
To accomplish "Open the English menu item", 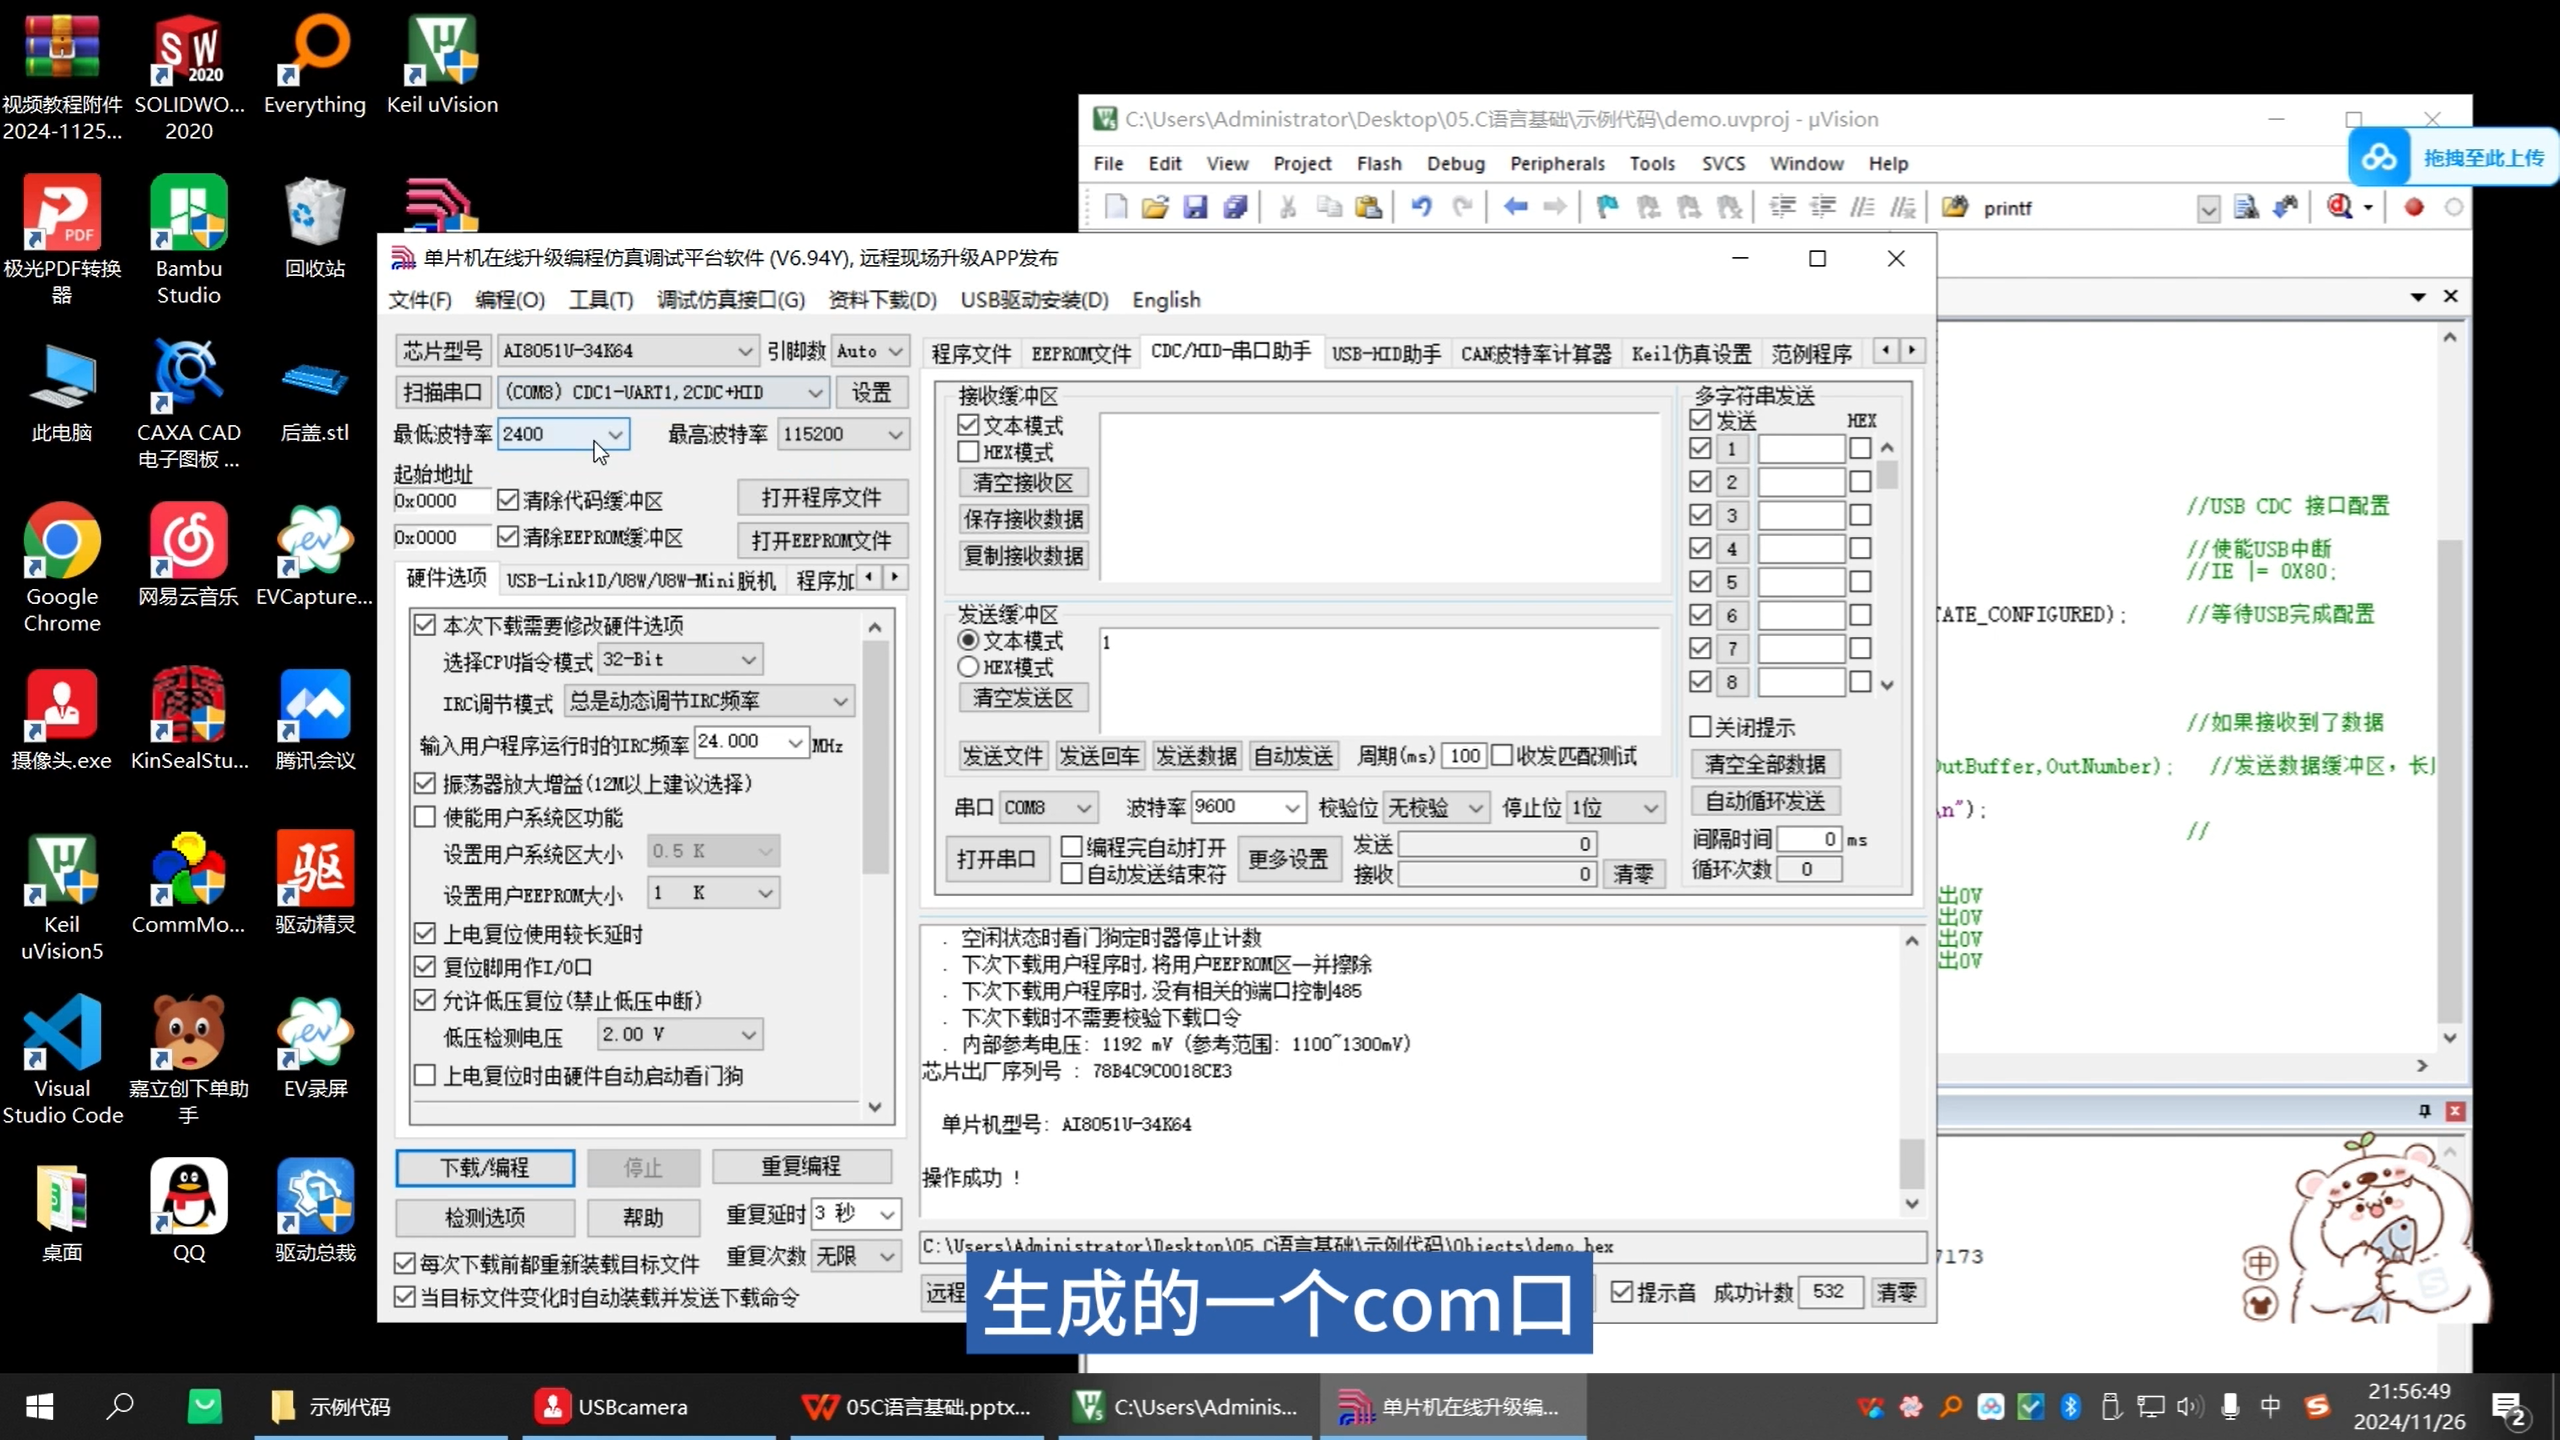I will click(x=1165, y=299).
